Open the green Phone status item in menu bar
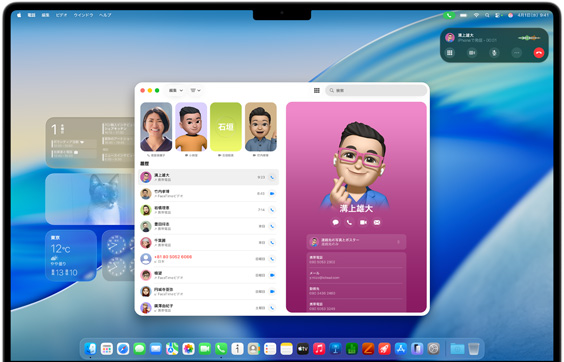The width and height of the screenshot is (564, 362). point(449,15)
